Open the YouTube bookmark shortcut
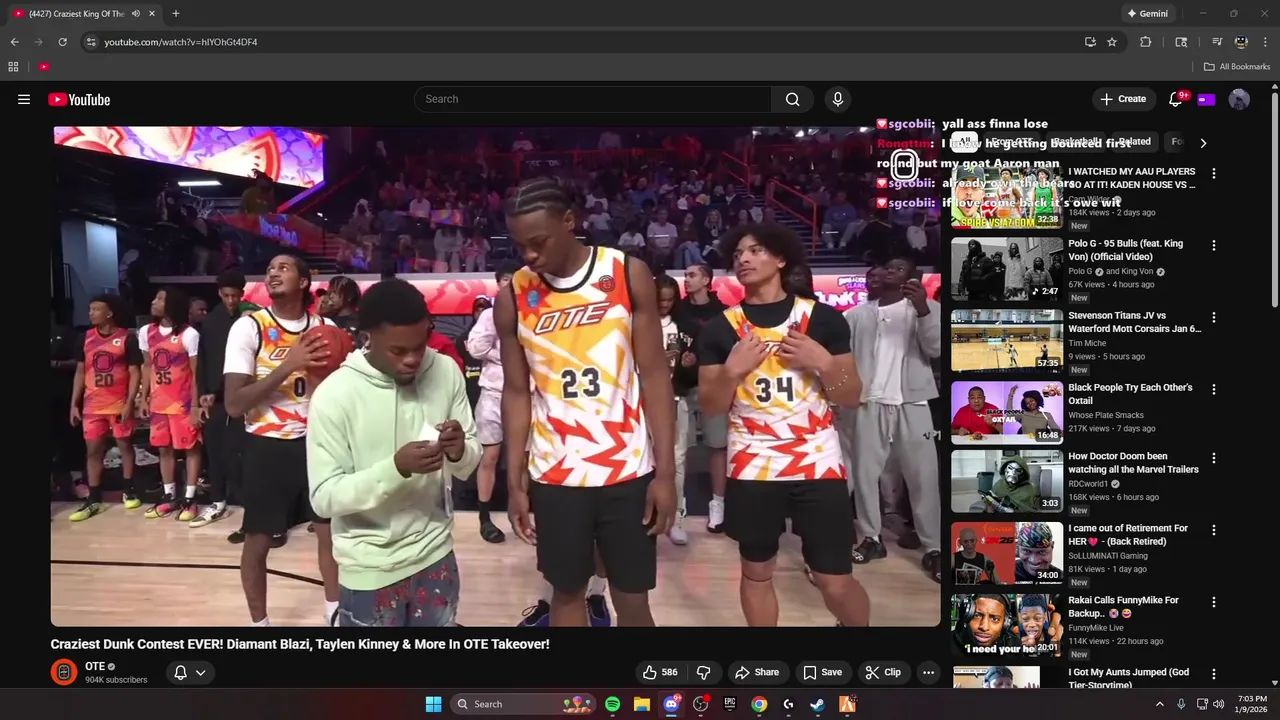Image resolution: width=1280 pixels, height=720 pixels. point(44,67)
